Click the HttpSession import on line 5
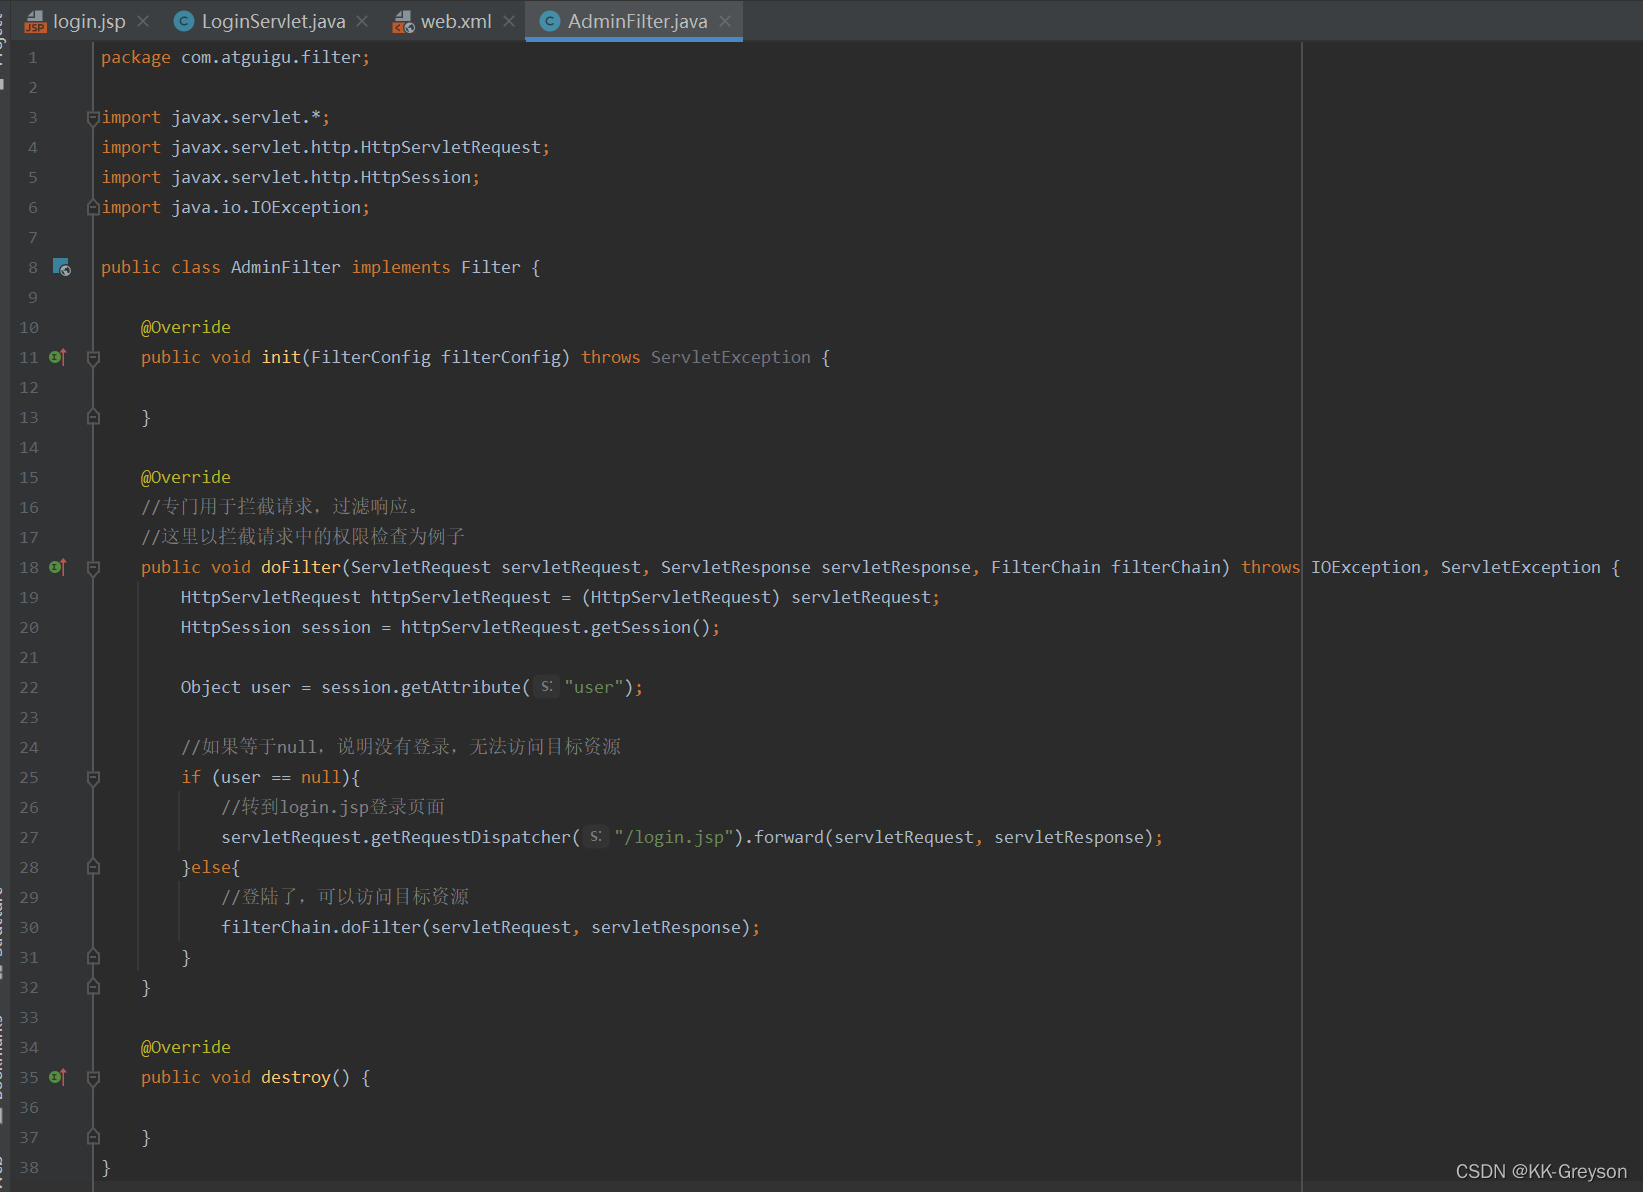This screenshot has width=1643, height=1192. pos(291,177)
